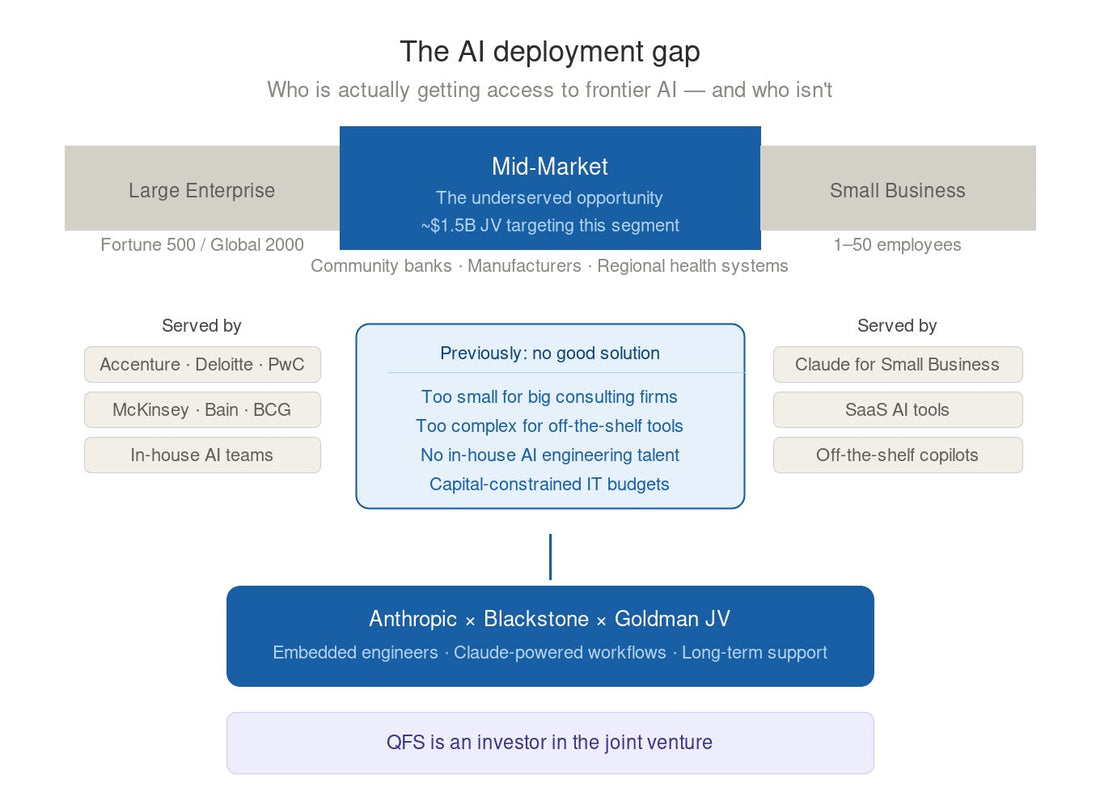Click the title 'The AI deployment gap'

click(x=549, y=52)
